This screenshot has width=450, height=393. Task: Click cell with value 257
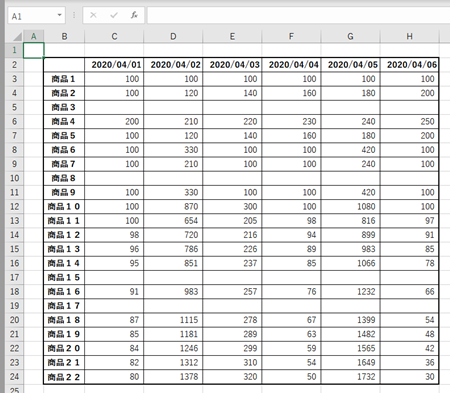point(232,292)
